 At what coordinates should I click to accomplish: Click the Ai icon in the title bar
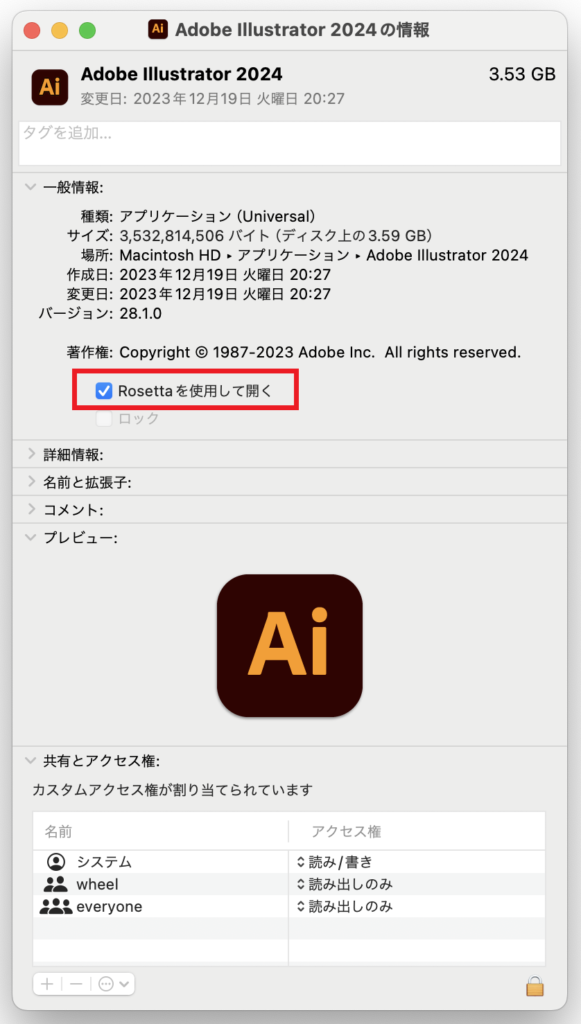point(158,29)
